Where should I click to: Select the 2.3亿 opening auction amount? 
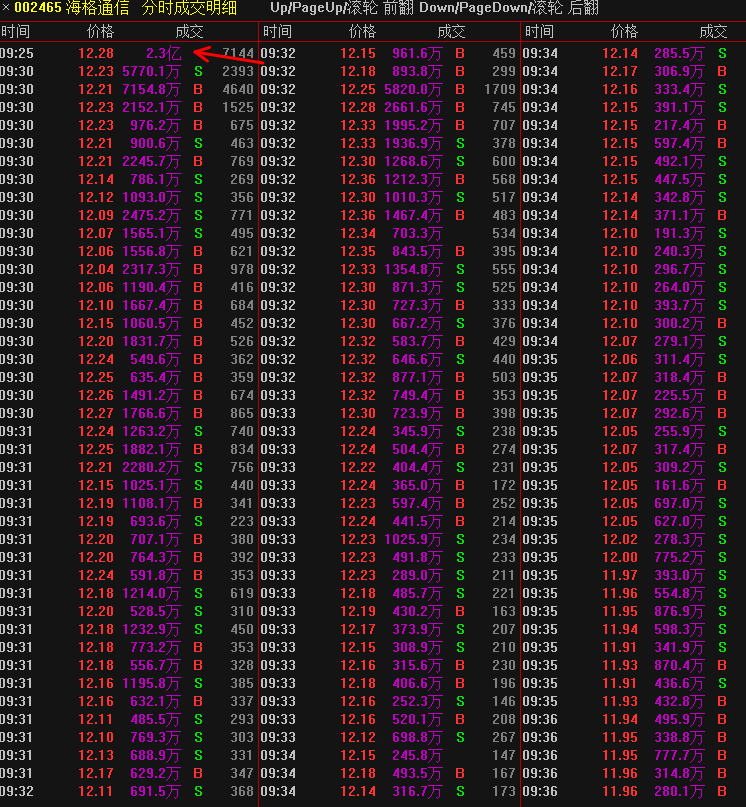[163, 54]
